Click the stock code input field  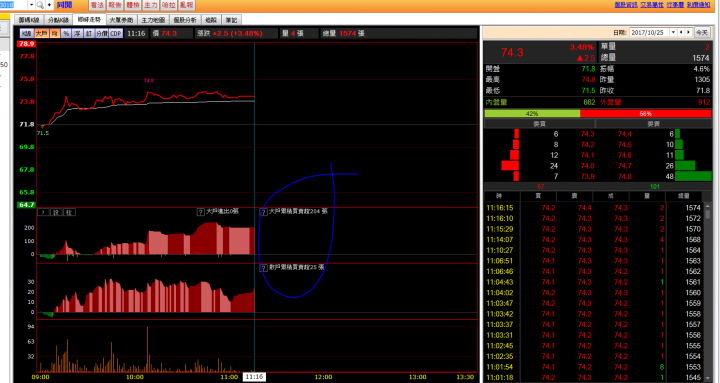[14, 5]
